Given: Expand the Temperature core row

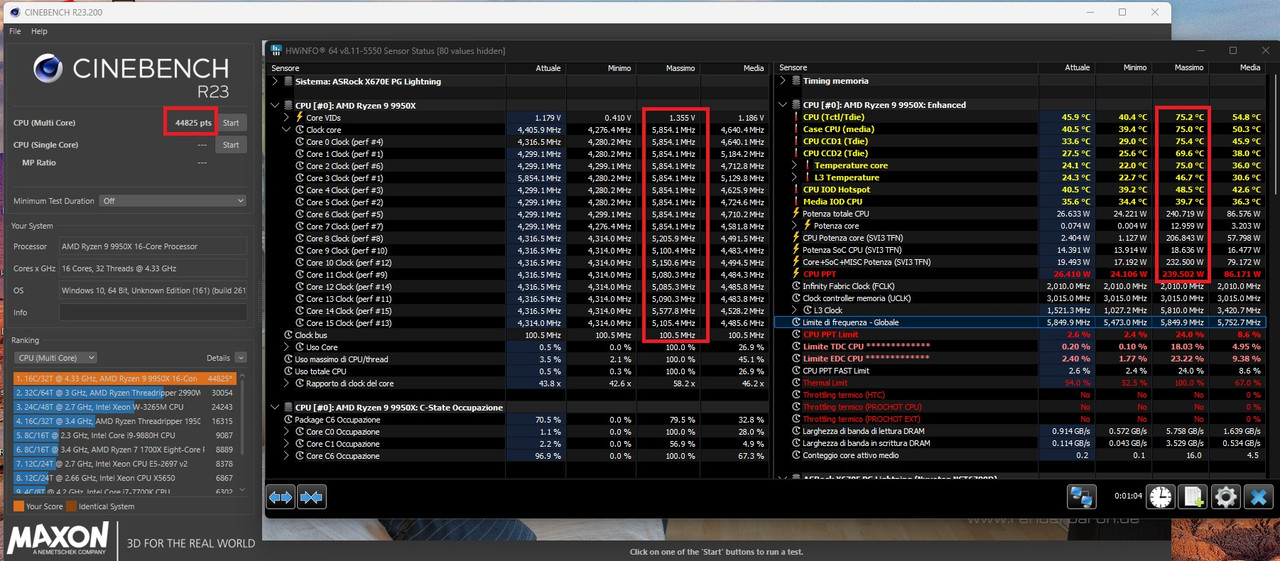Looking at the screenshot, I should pos(796,165).
